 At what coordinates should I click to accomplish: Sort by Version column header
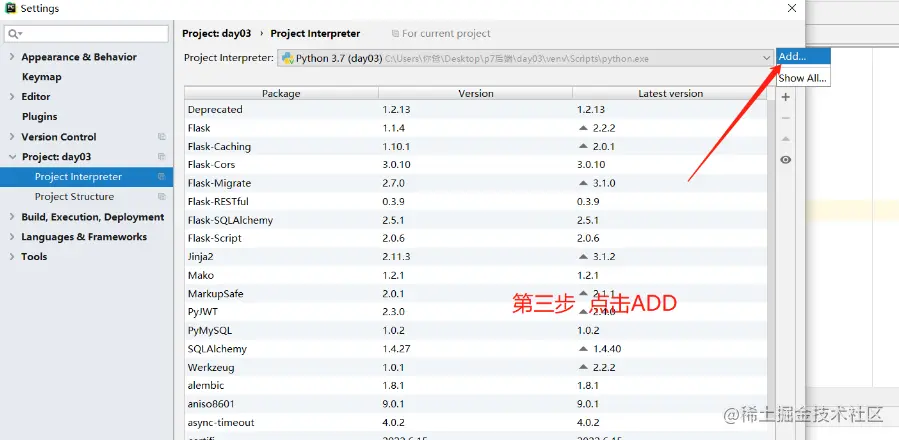476,94
